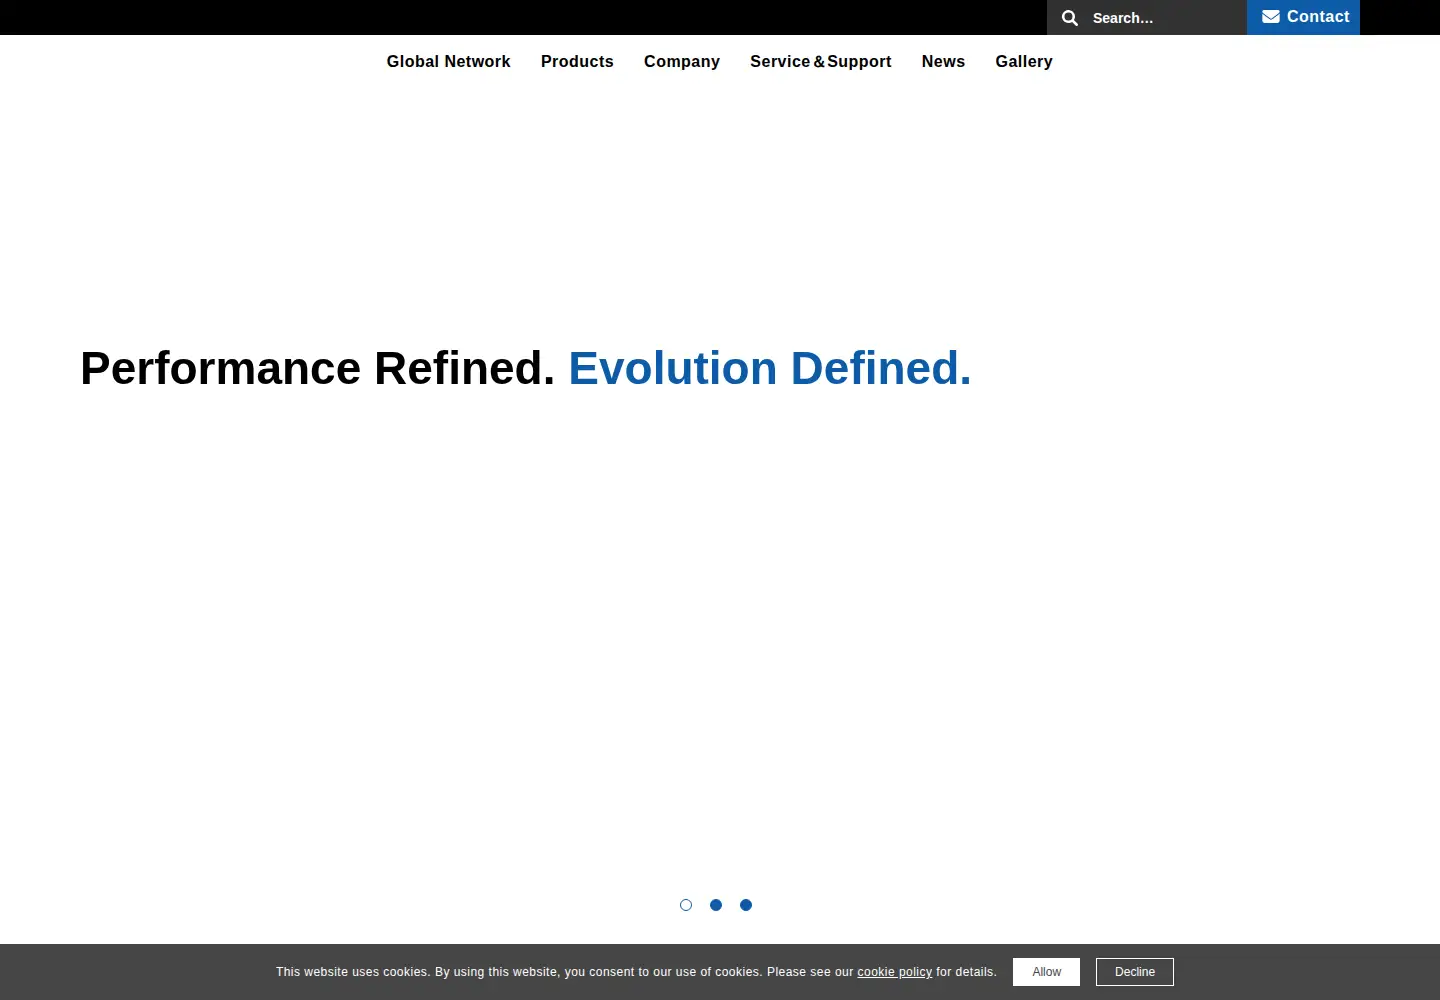Select the third carousel slide dot
This screenshot has height=1000, width=1440.
(x=746, y=905)
